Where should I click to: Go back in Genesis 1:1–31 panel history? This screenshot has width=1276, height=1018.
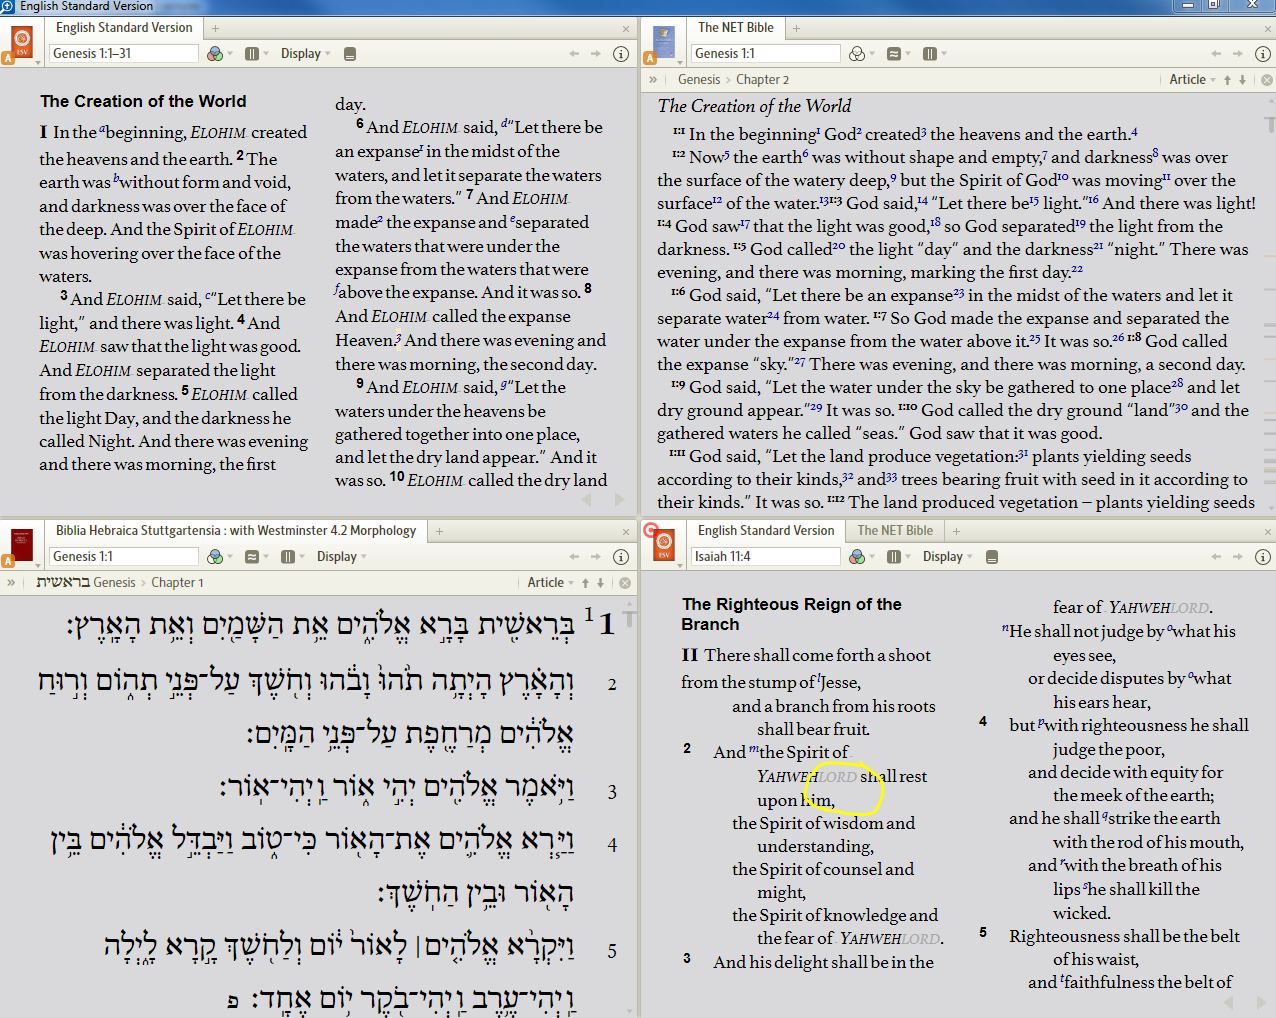(x=574, y=54)
